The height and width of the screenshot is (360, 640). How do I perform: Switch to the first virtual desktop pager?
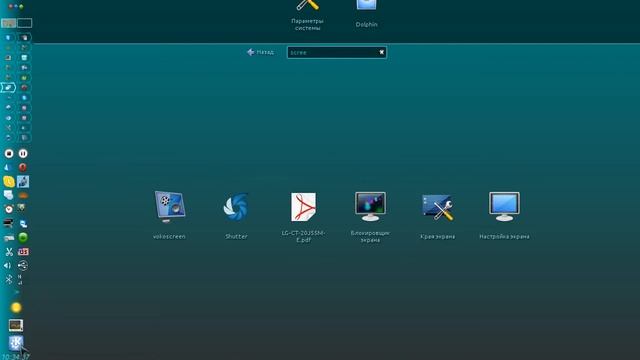(x=9, y=23)
